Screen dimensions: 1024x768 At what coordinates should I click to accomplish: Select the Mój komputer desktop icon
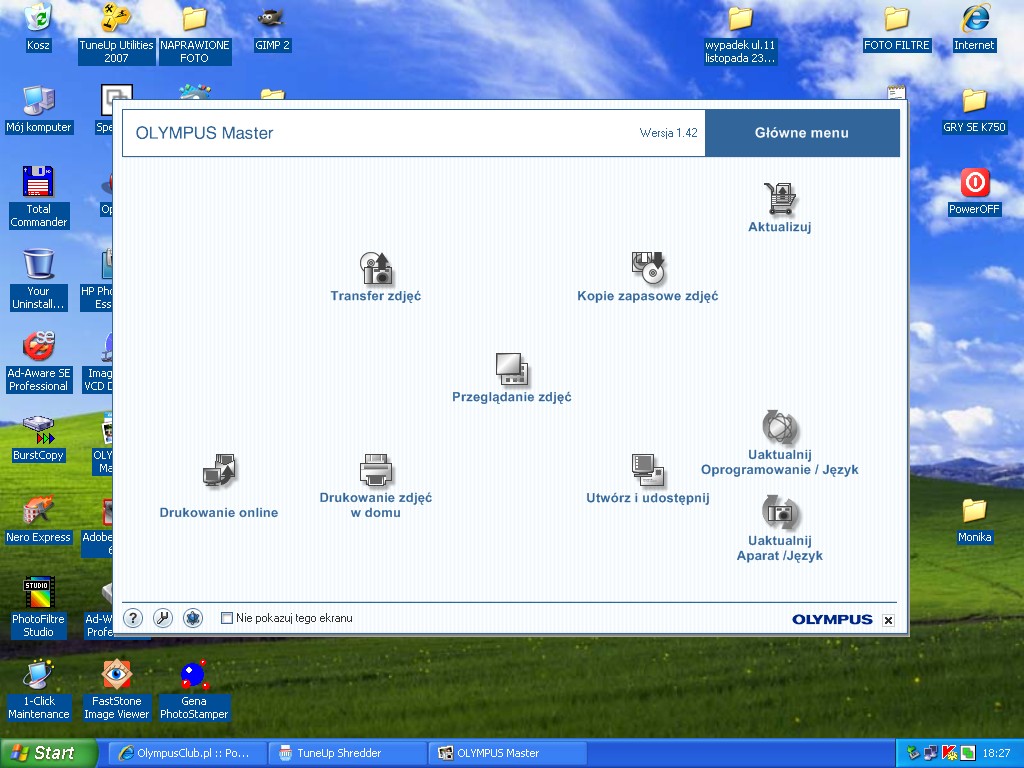pos(39,109)
